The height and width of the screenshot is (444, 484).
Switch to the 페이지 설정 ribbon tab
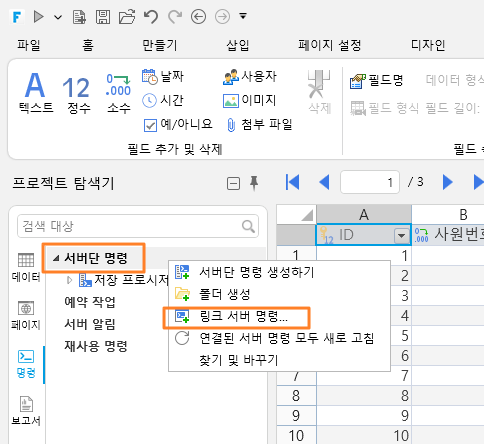click(330, 45)
